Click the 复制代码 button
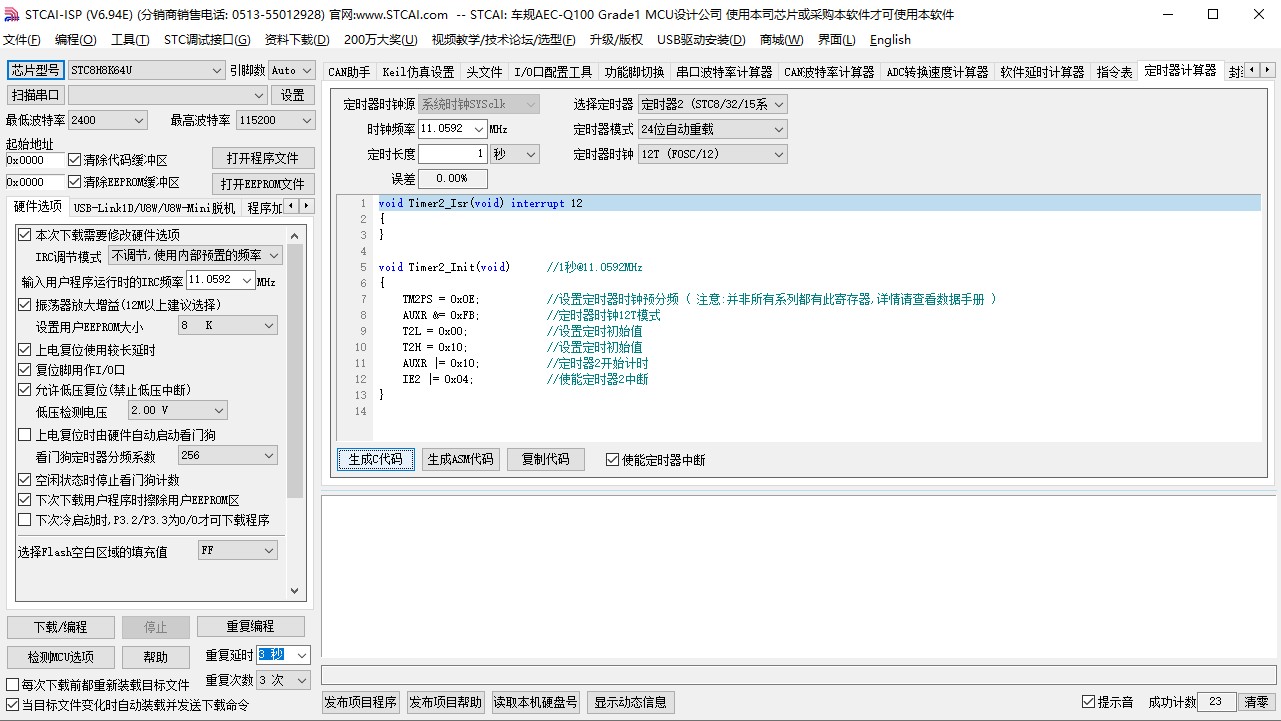Image resolution: width=1281 pixels, height=721 pixels. [x=545, y=459]
